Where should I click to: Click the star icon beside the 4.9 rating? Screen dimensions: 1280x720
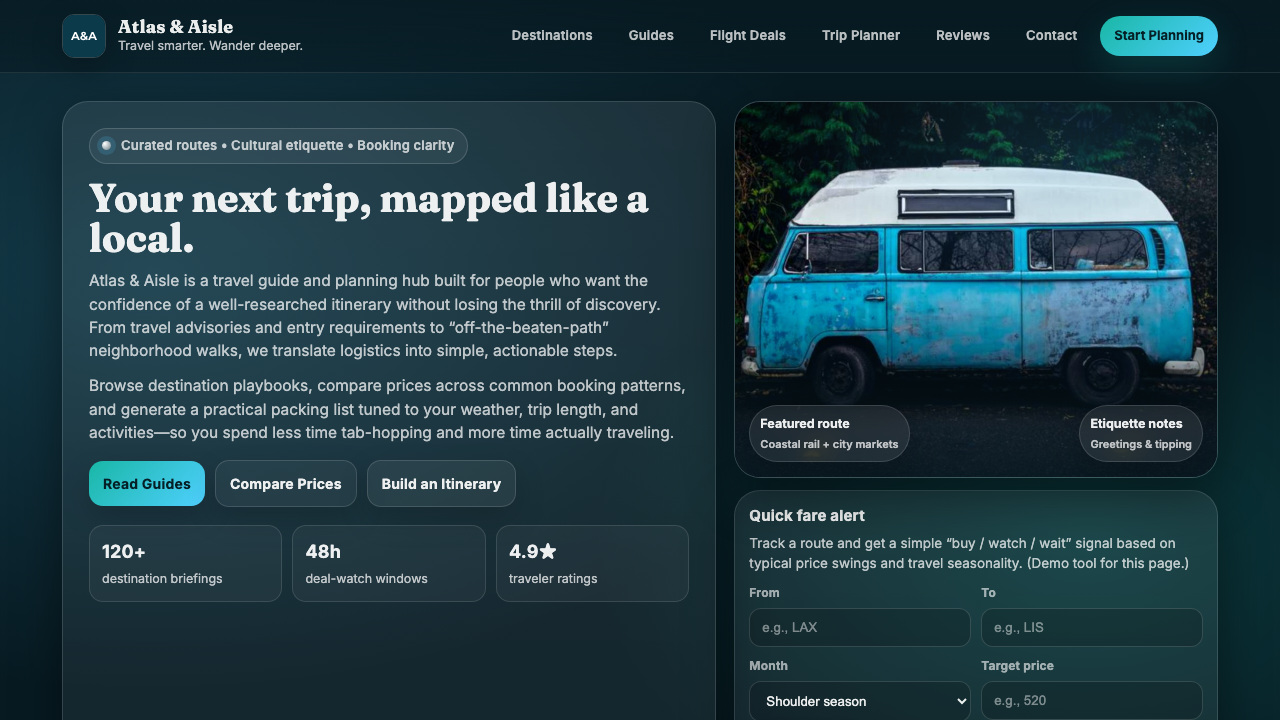549,549
